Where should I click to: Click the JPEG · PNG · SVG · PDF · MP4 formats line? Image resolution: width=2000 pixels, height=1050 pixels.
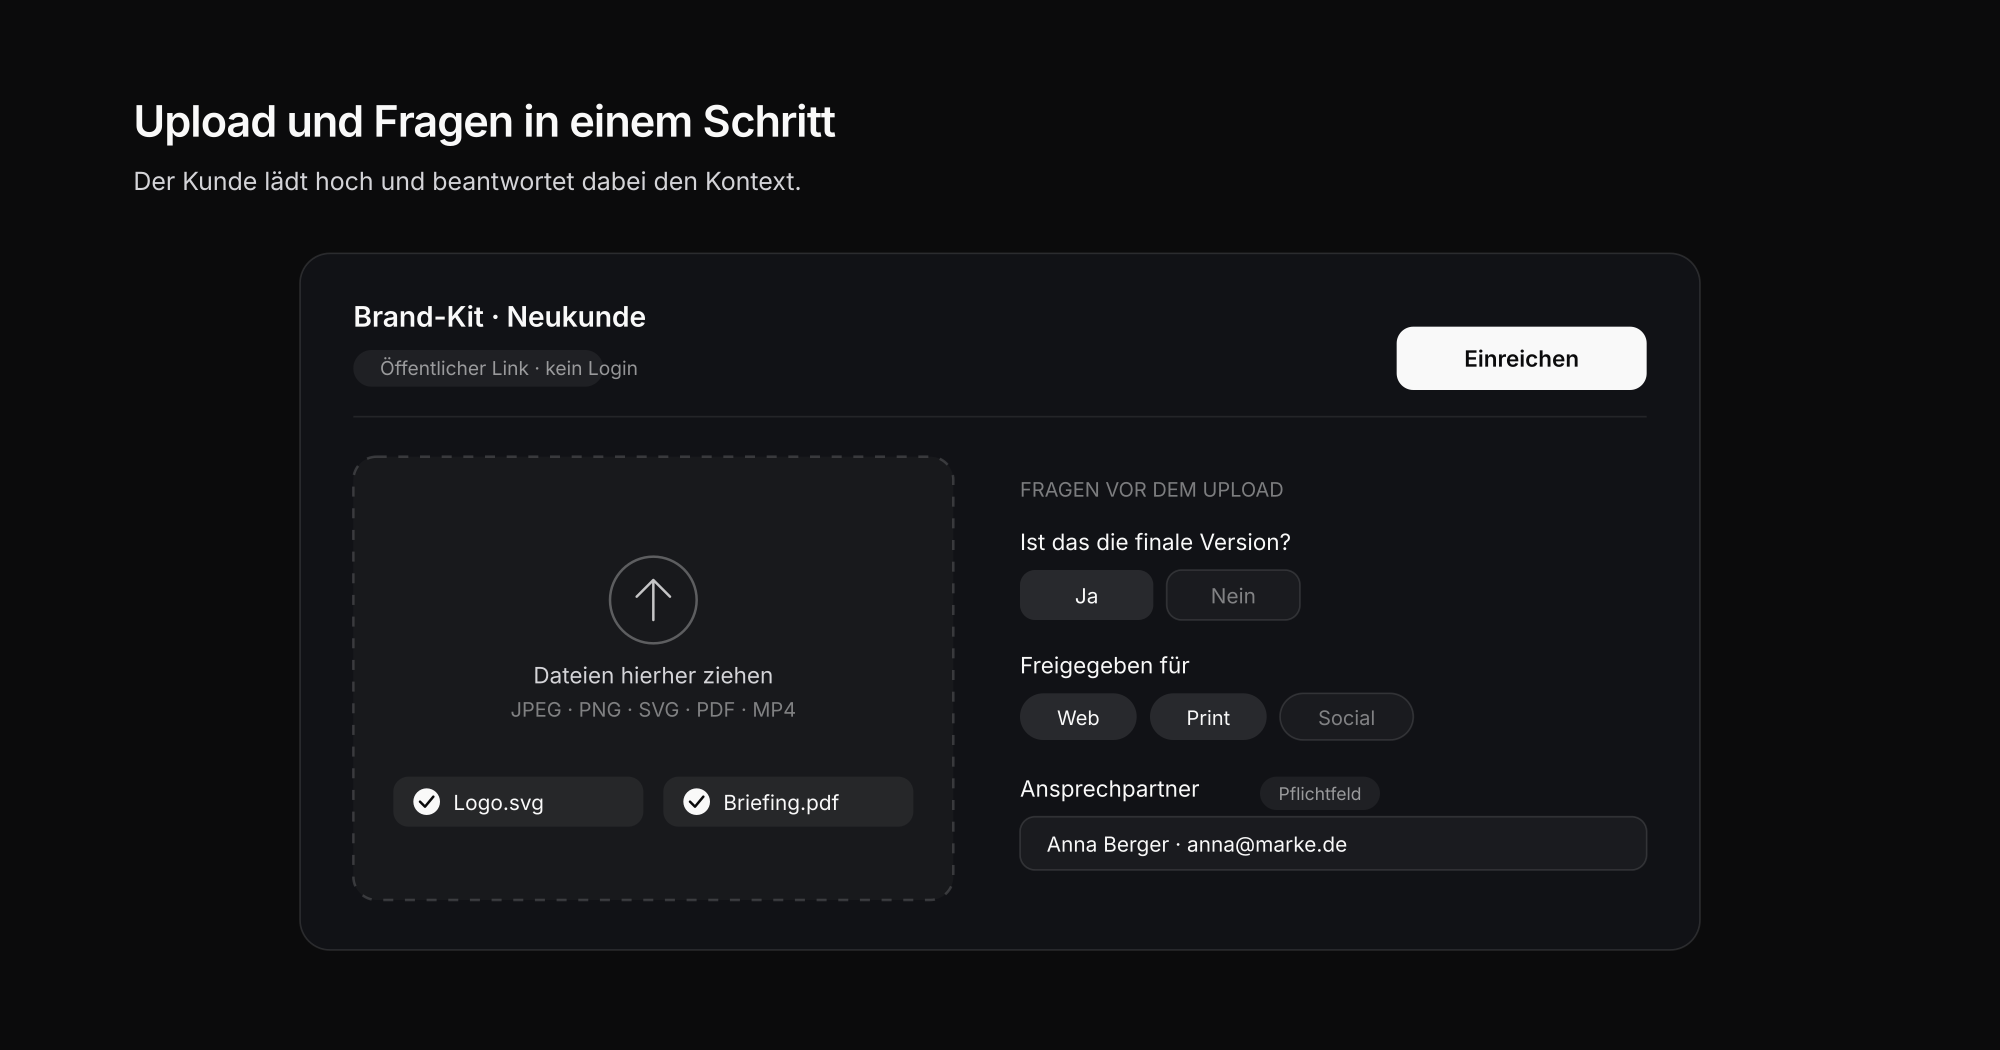(653, 709)
